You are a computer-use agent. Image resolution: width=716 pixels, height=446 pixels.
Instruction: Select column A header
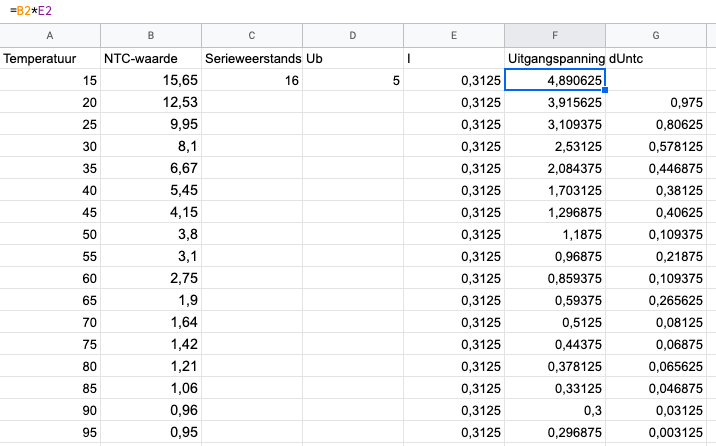[50, 35]
